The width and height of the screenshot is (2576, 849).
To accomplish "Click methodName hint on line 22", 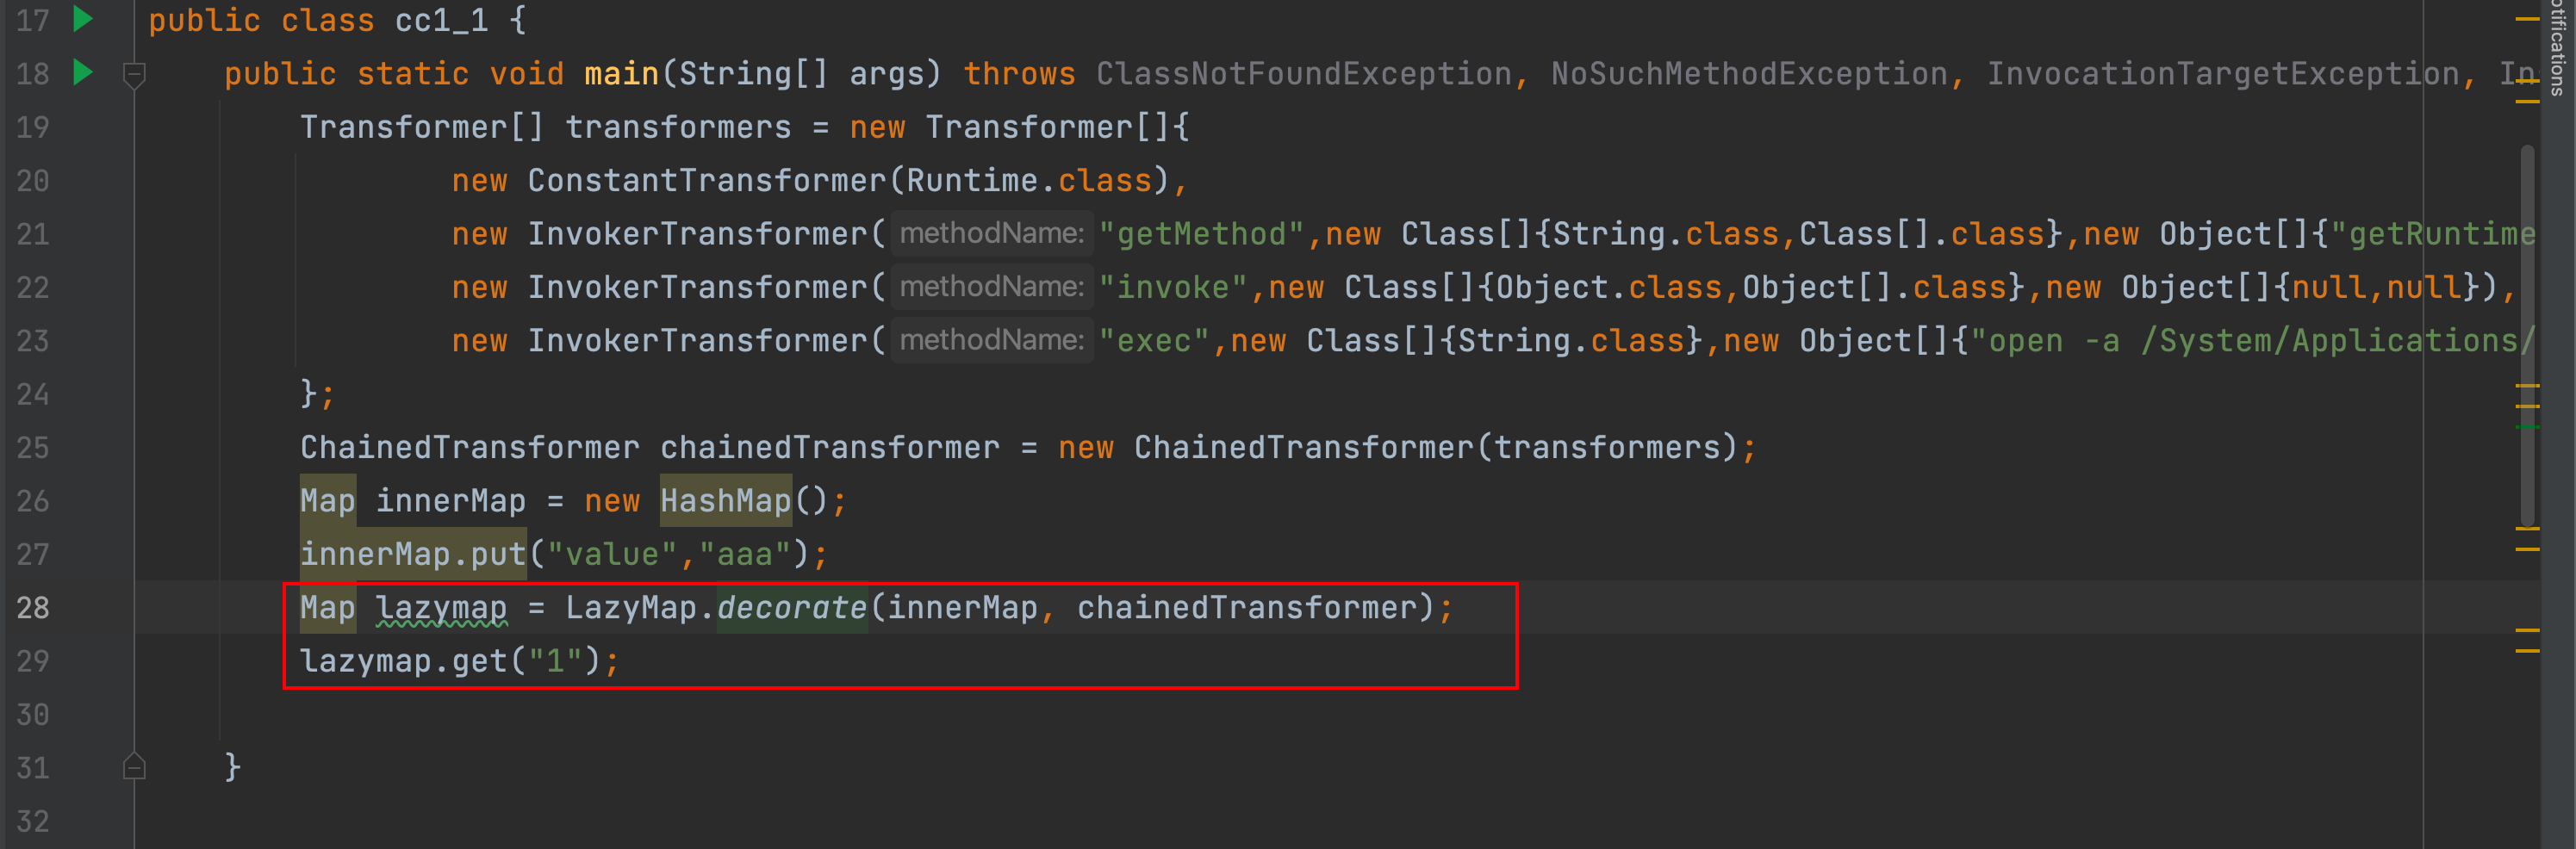I will [992, 287].
